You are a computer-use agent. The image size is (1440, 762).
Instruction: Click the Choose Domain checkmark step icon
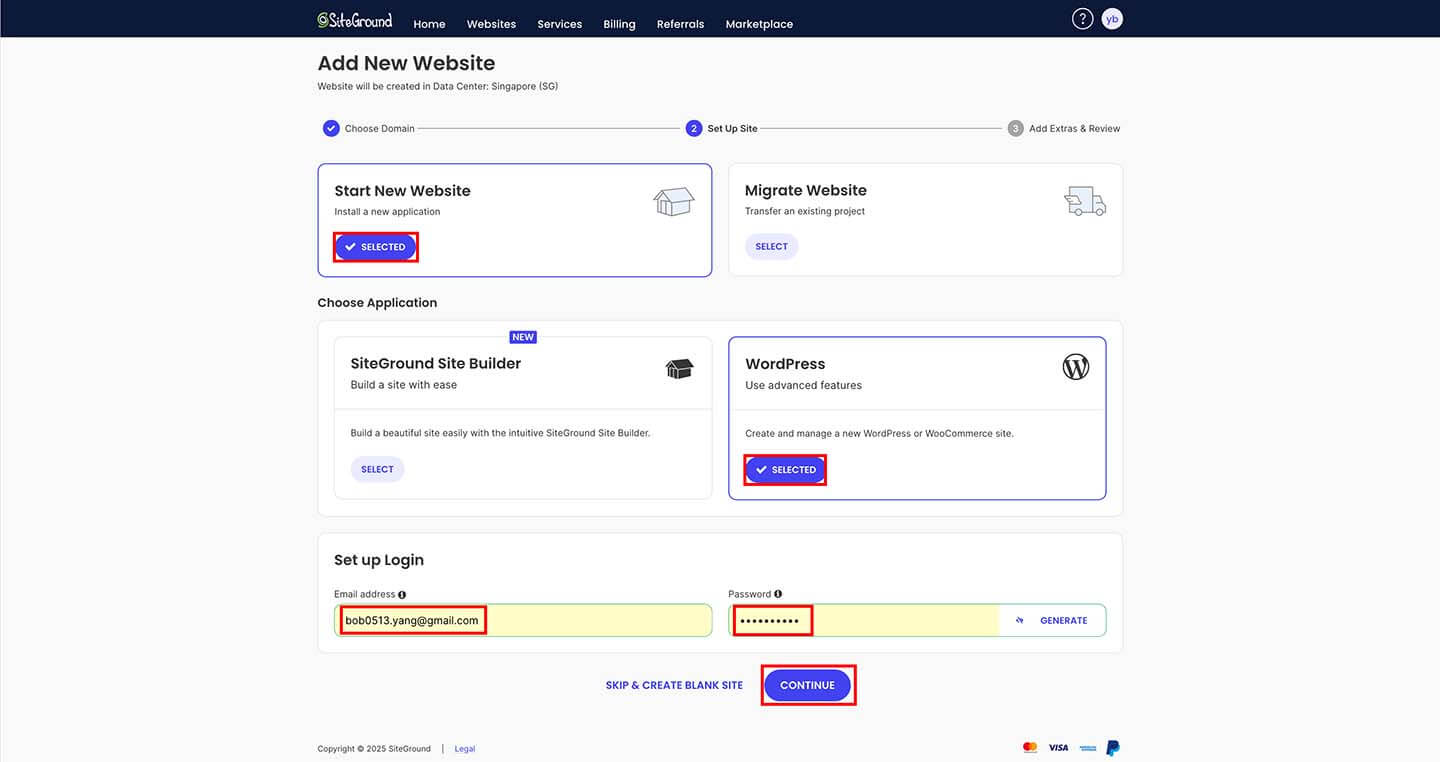331,128
